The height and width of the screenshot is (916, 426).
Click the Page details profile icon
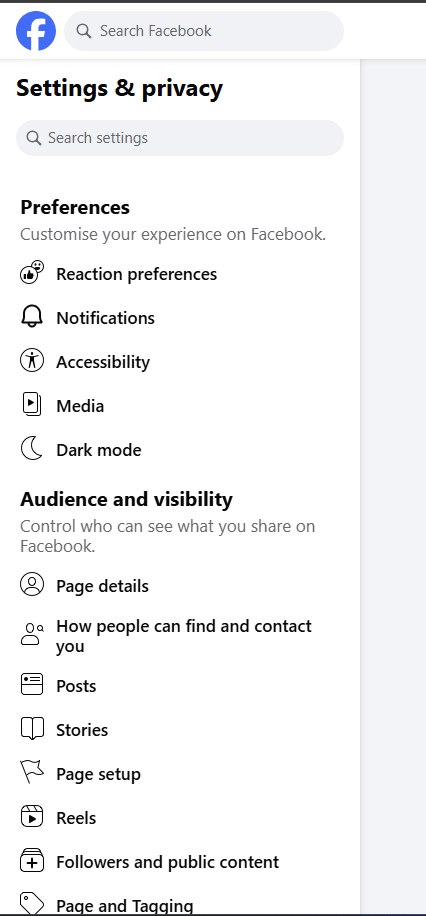(x=32, y=585)
